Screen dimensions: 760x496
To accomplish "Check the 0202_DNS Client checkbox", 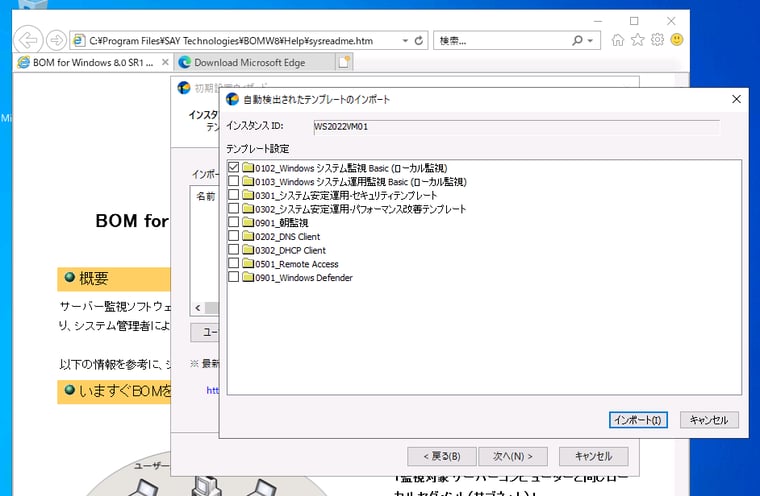I will point(233,236).
